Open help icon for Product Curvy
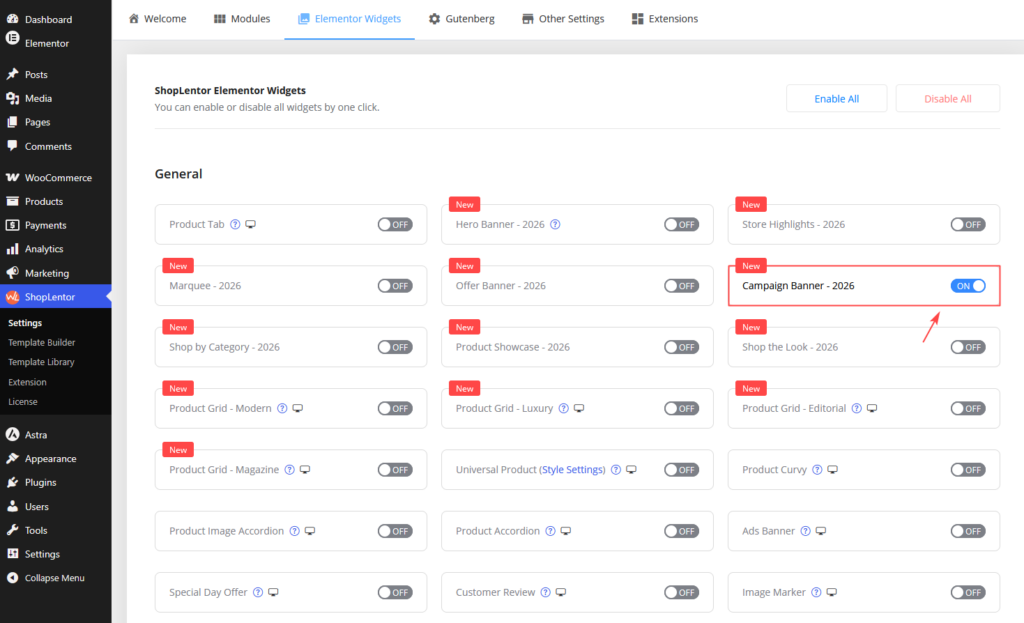Image resolution: width=1024 pixels, height=623 pixels. pyautogui.click(x=817, y=470)
